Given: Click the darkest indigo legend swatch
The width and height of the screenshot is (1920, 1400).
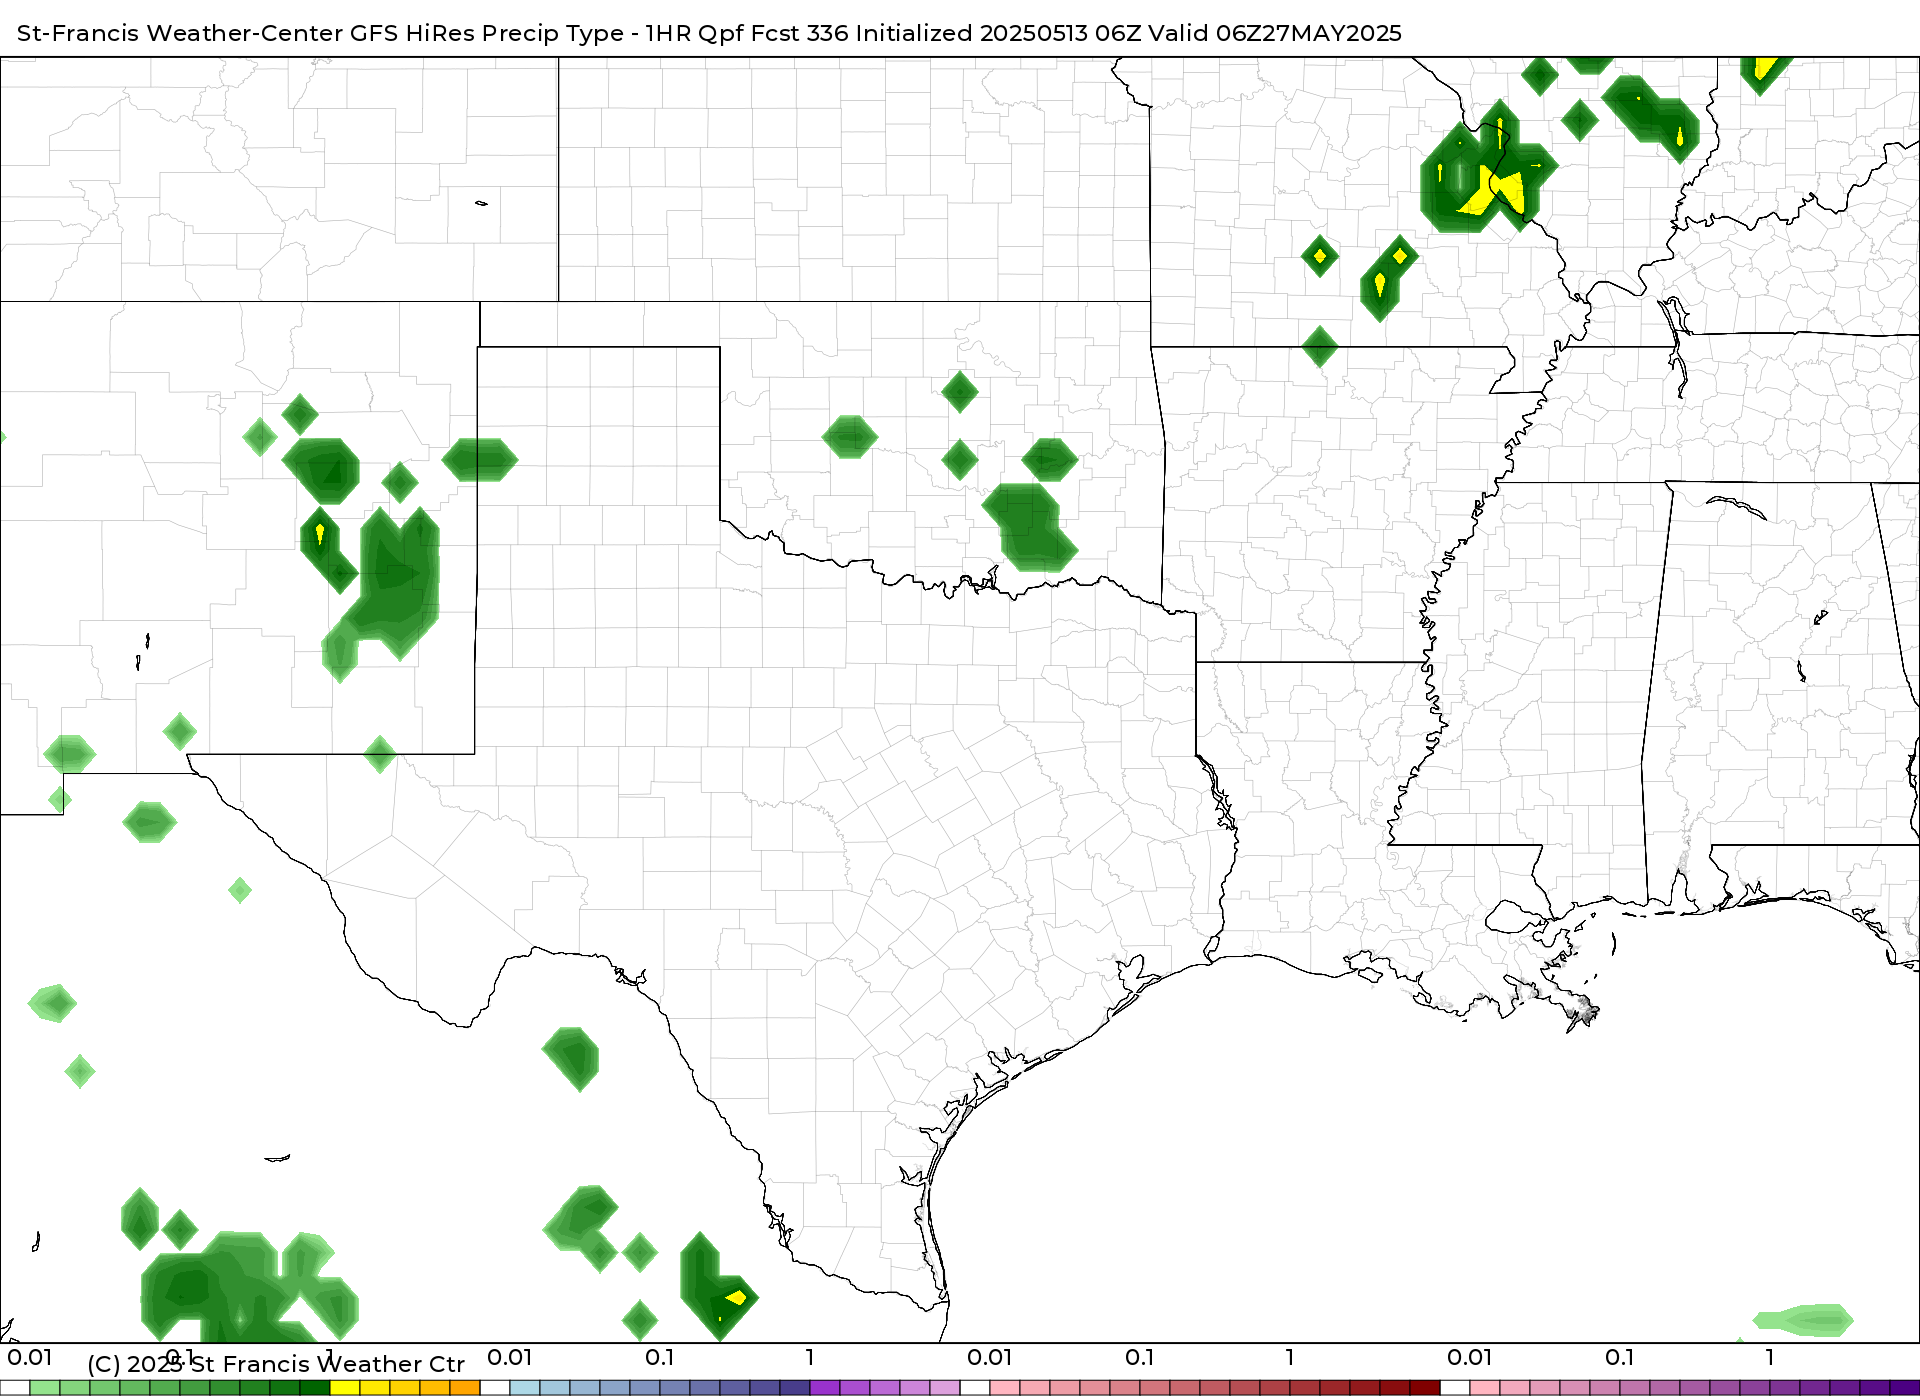Looking at the screenshot, I should 1905,1388.
